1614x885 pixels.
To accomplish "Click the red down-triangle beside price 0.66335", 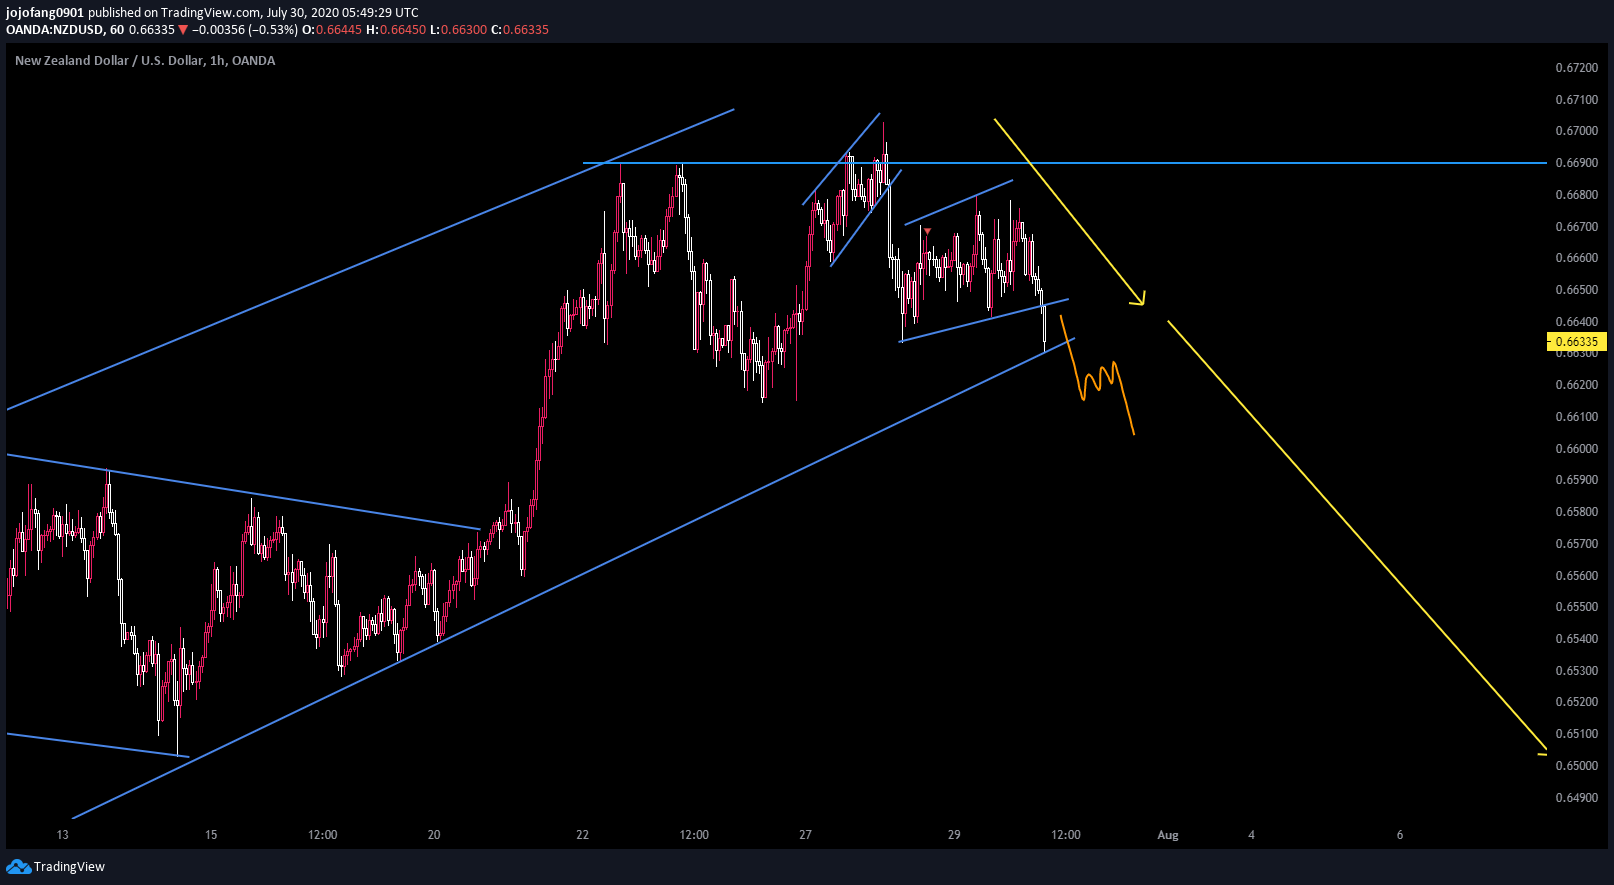I will click(x=183, y=30).
